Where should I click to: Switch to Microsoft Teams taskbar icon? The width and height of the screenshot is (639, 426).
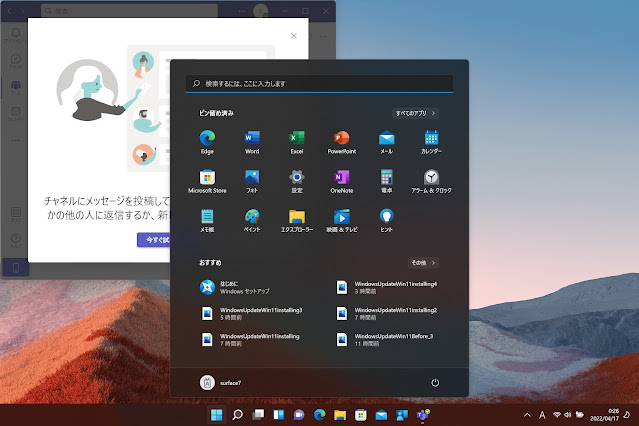click(x=423, y=415)
